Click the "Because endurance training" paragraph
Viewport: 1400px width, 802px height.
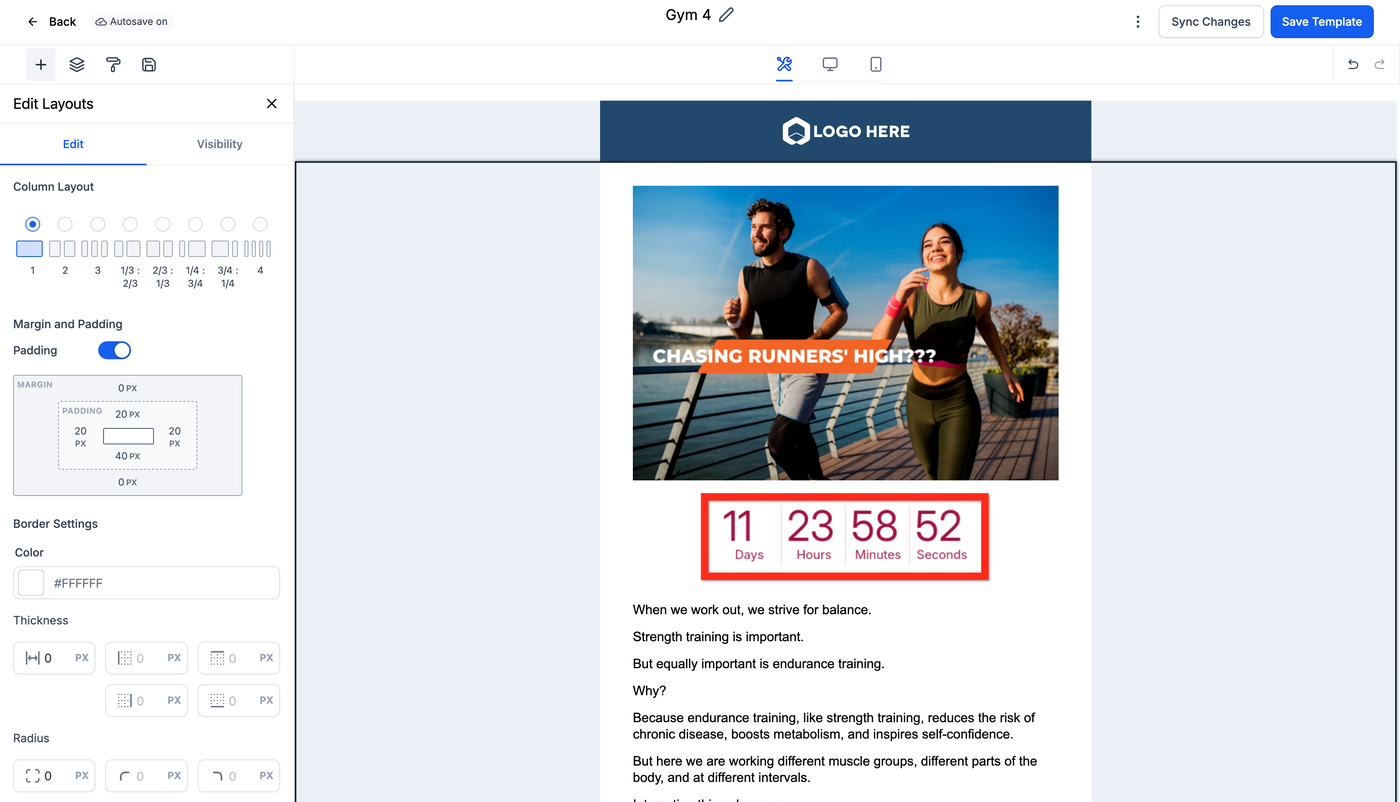click(834, 726)
